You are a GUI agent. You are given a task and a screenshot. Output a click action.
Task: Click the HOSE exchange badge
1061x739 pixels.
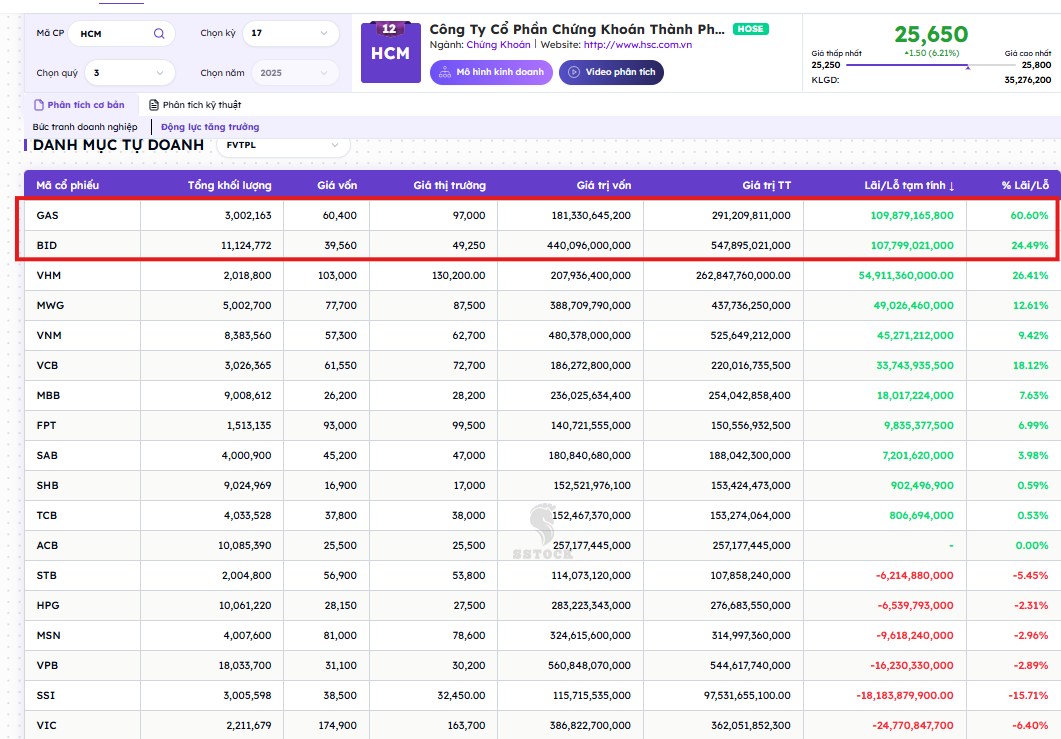tap(750, 29)
